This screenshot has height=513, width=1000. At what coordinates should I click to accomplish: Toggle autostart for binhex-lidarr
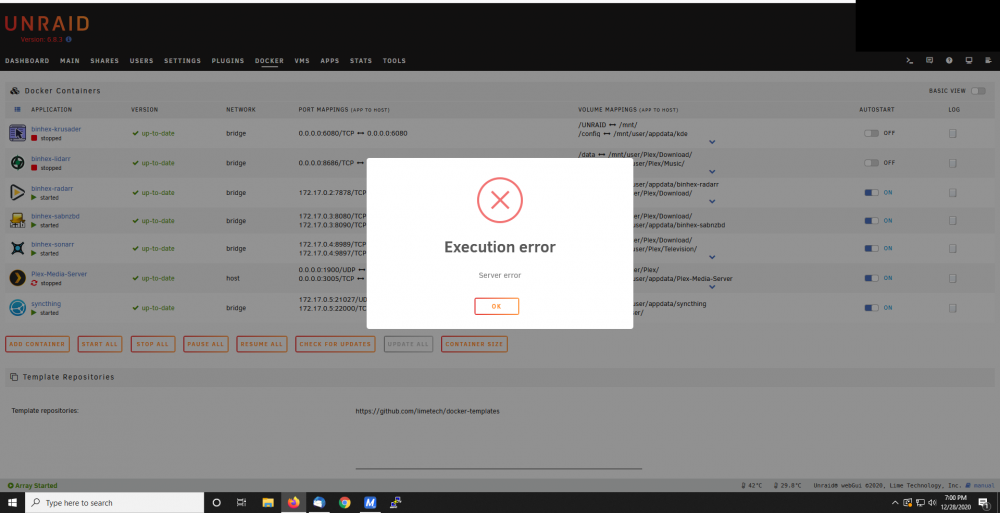tap(871, 163)
